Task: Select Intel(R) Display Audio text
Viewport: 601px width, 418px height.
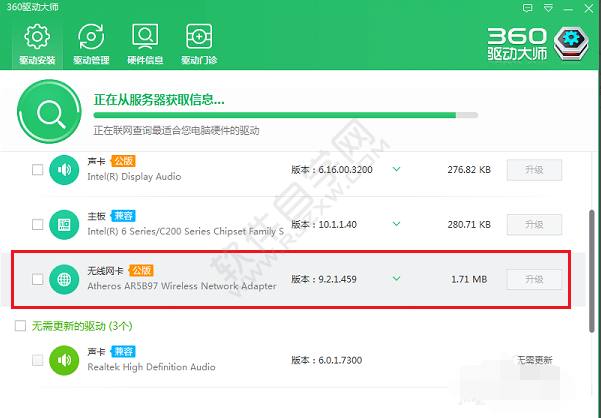Action: tap(134, 177)
